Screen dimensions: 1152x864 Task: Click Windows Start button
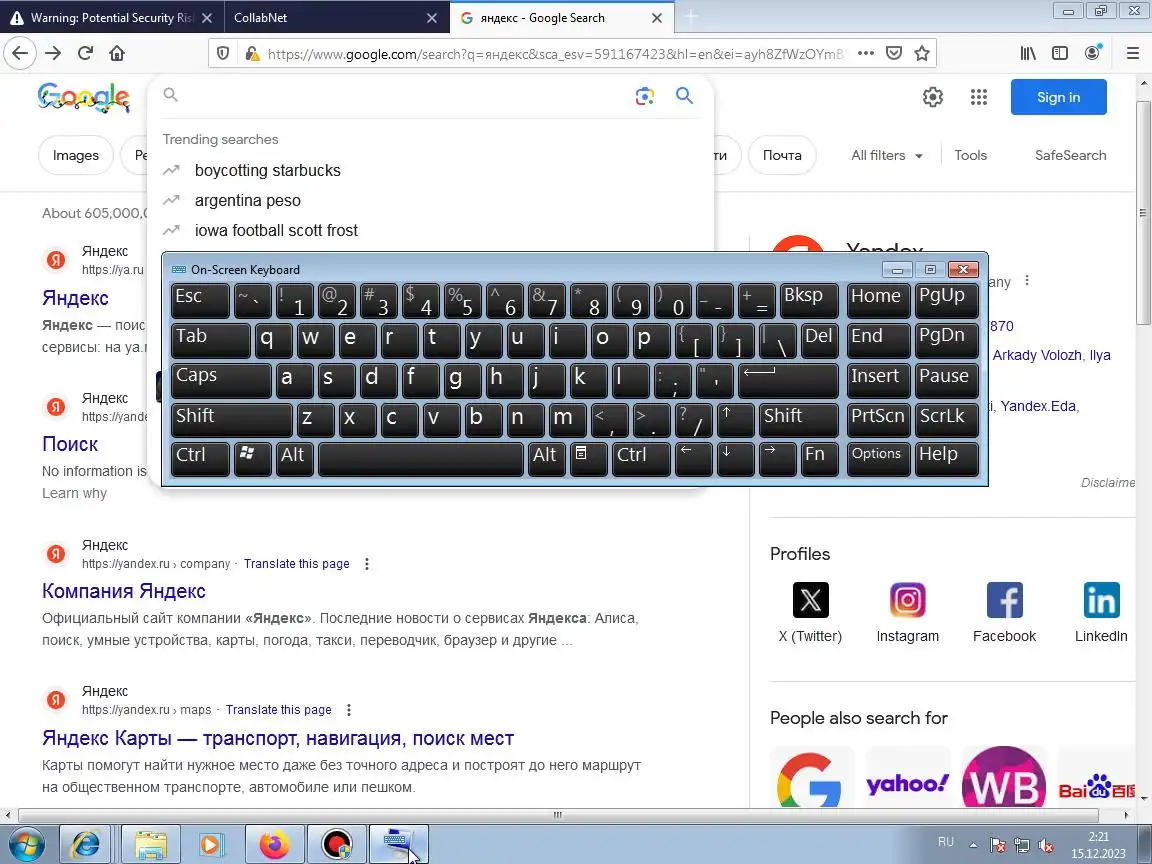point(26,844)
